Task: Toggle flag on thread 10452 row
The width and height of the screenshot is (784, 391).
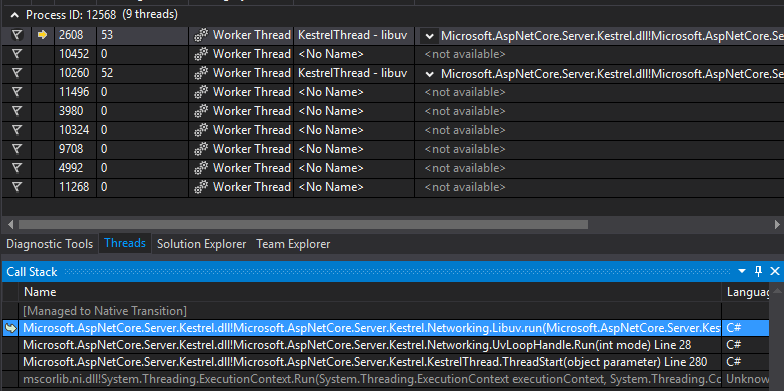Action: 17,54
